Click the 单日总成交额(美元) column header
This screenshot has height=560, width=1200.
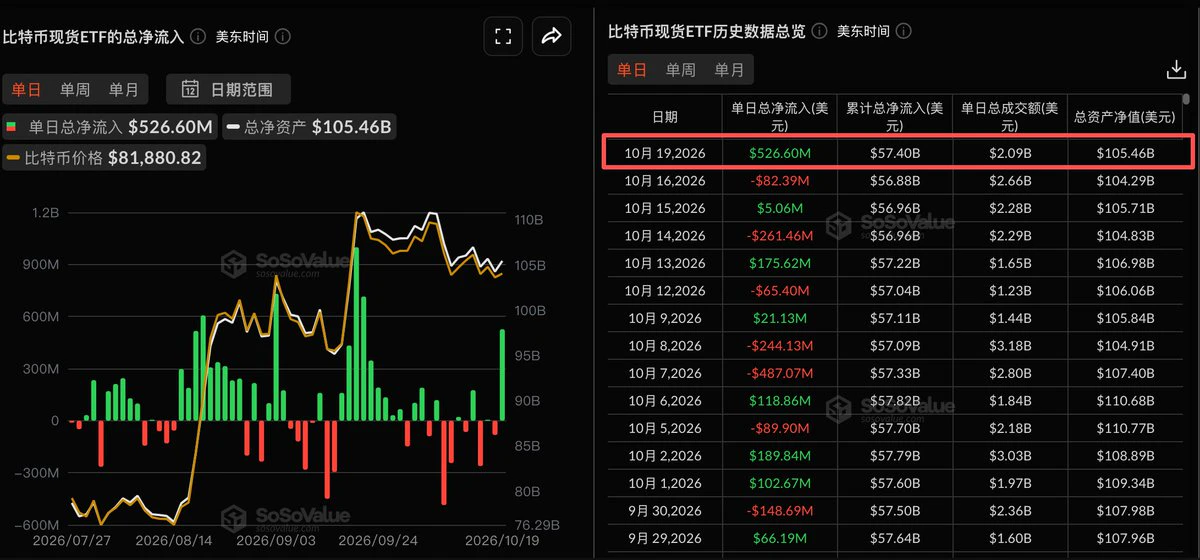click(x=1011, y=117)
